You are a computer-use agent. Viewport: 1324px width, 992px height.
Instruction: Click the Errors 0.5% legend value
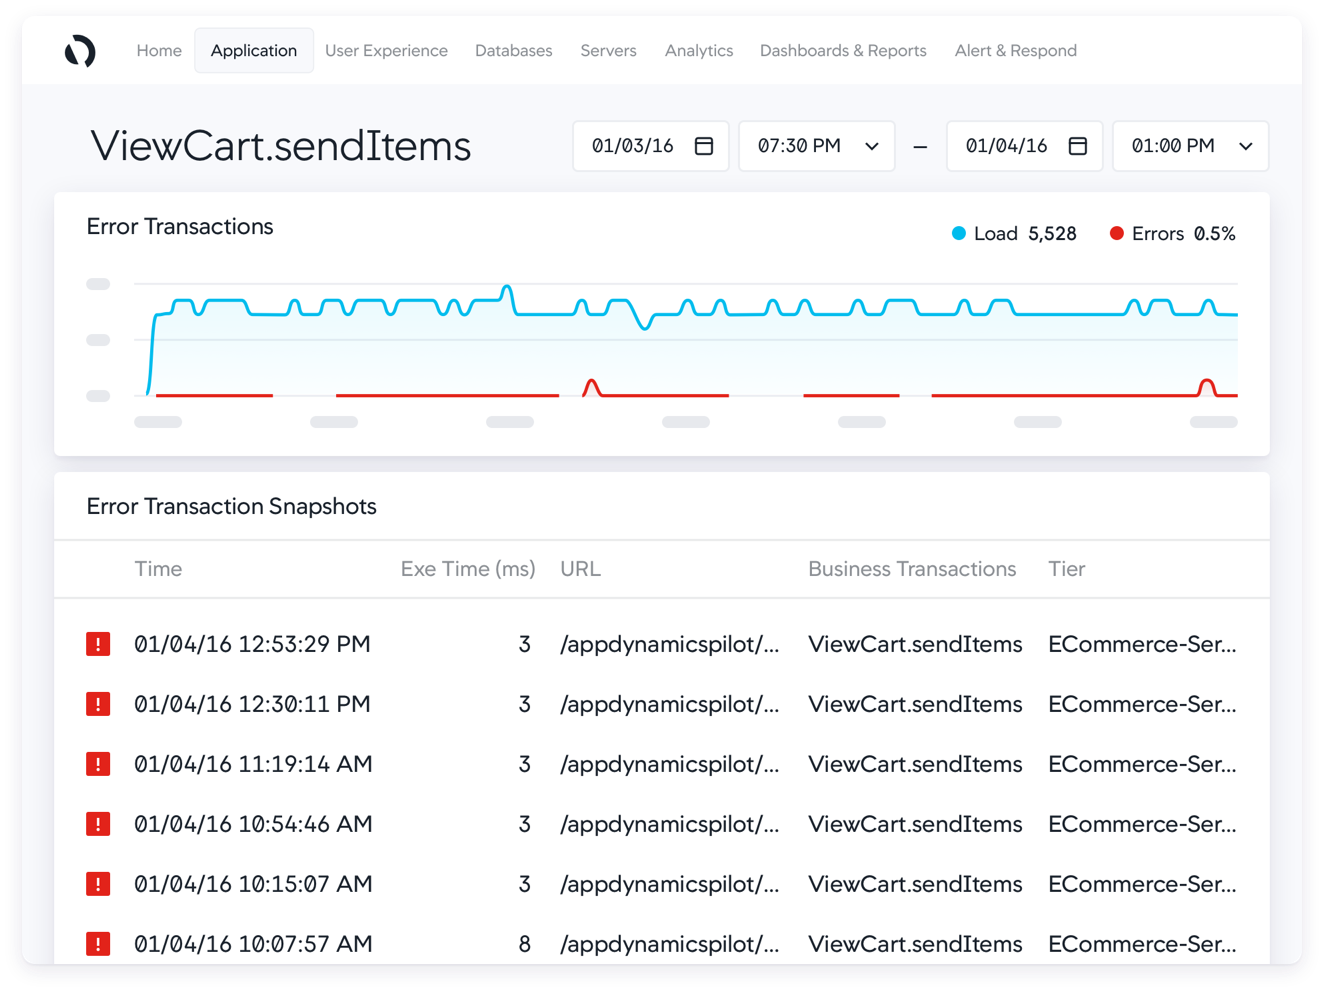point(1215,234)
